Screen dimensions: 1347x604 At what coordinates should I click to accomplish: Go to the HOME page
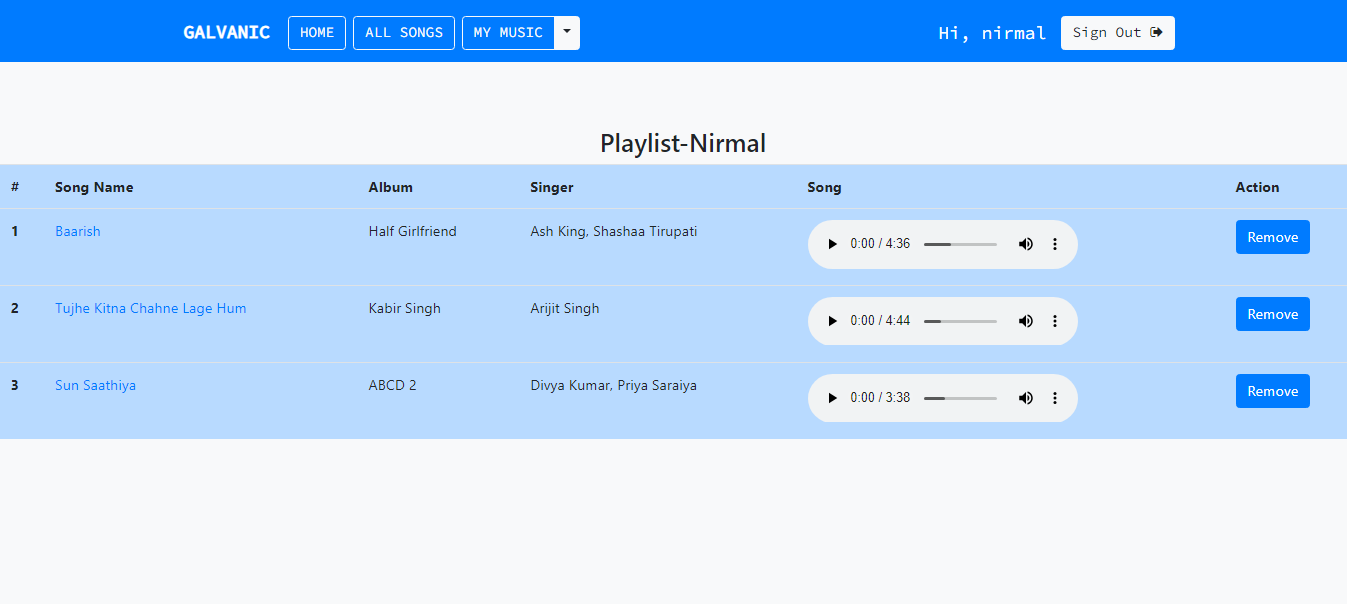pyautogui.click(x=317, y=32)
